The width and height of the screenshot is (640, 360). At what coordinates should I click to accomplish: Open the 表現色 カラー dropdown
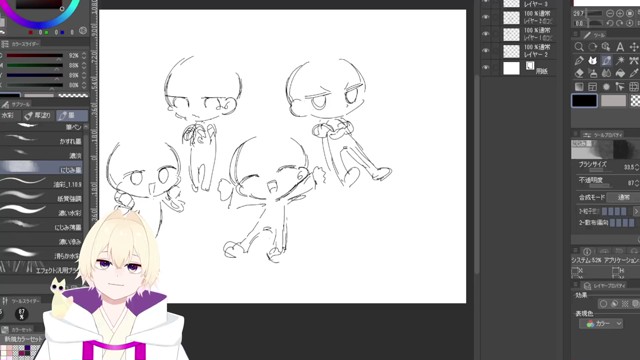(x=601, y=324)
